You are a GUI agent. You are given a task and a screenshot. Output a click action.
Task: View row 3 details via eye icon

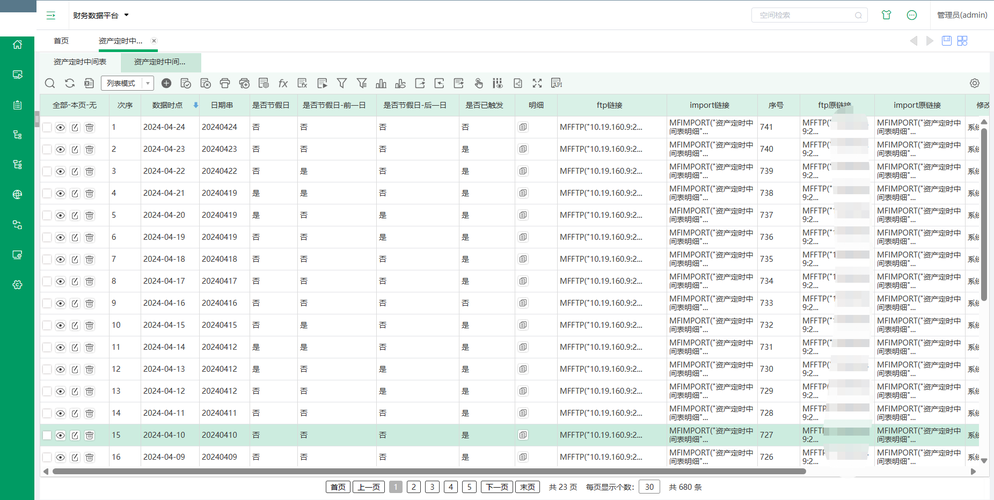click(60, 172)
